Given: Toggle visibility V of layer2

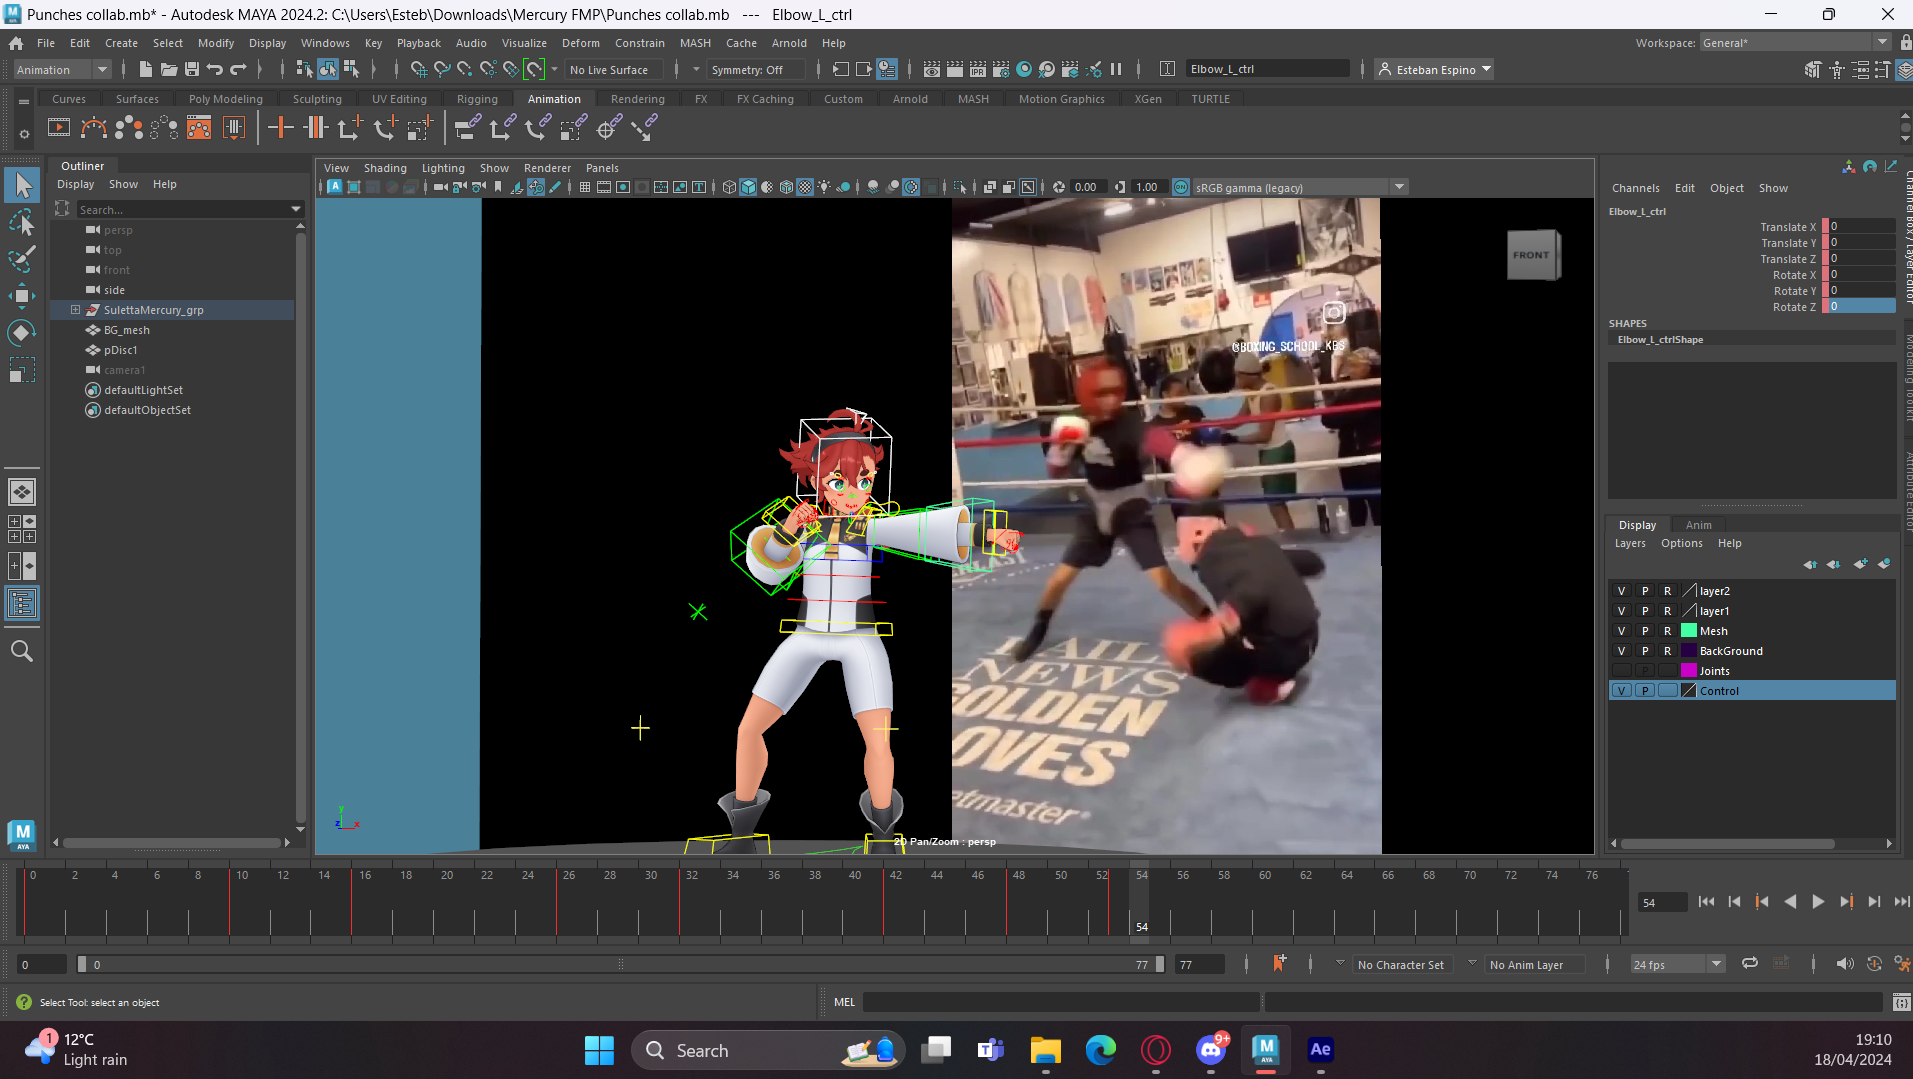Looking at the screenshot, I should point(1621,591).
